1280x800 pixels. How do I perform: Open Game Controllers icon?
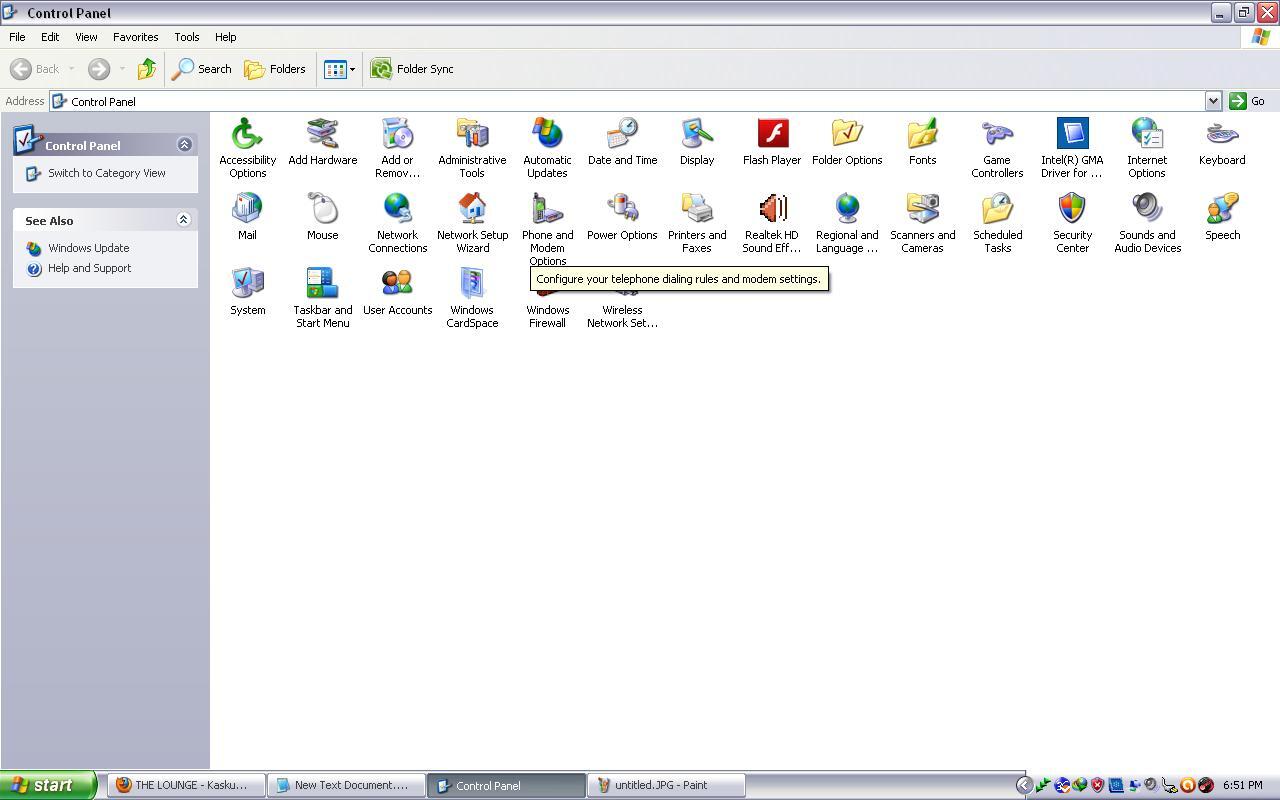pos(997,133)
